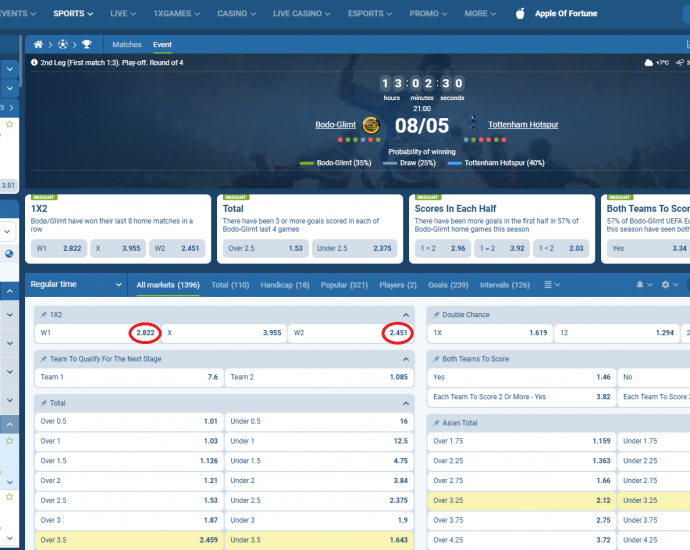
Task: Click globe icon in left sidebar
Action: (x=9, y=254)
